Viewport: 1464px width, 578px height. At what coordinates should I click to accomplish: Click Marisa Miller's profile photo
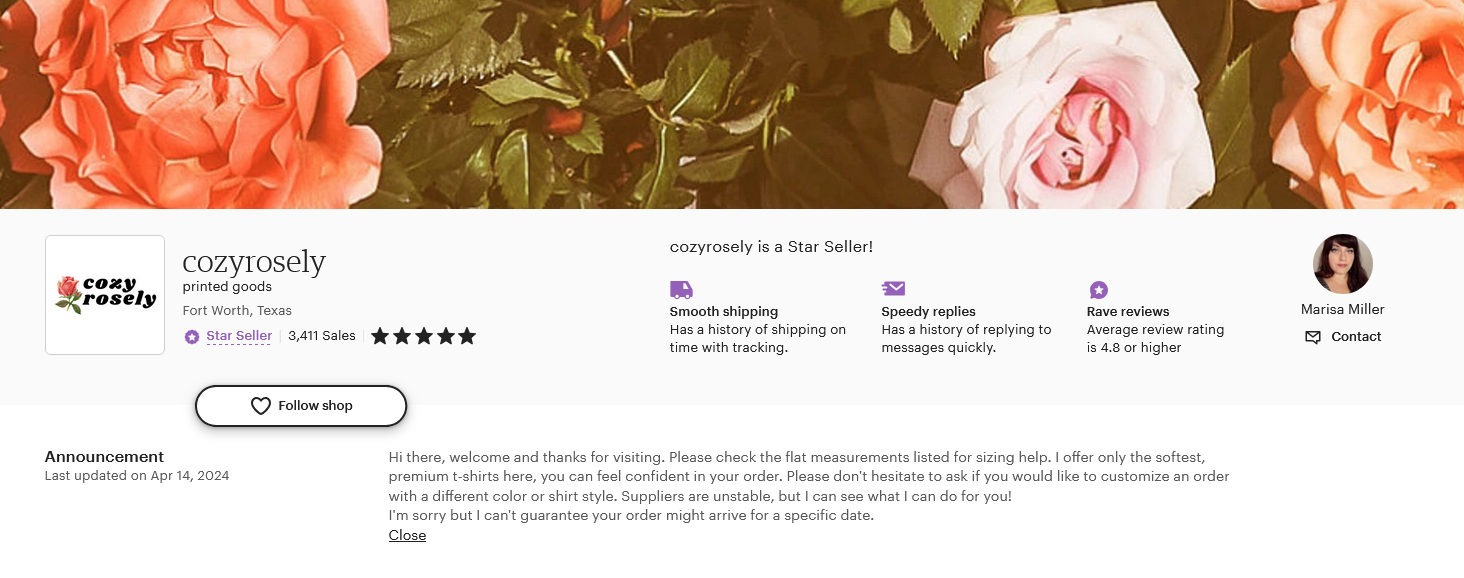click(x=1342, y=264)
